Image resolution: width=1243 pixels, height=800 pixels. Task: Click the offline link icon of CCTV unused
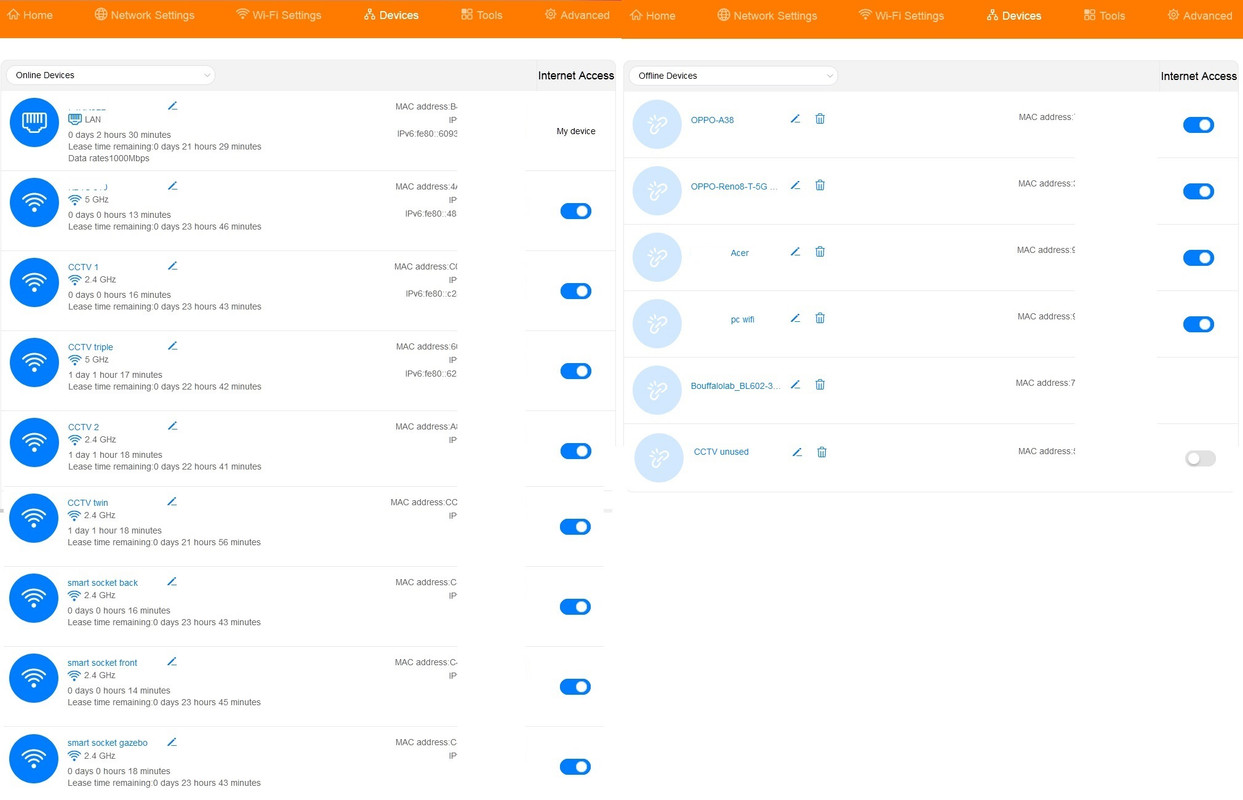(659, 457)
